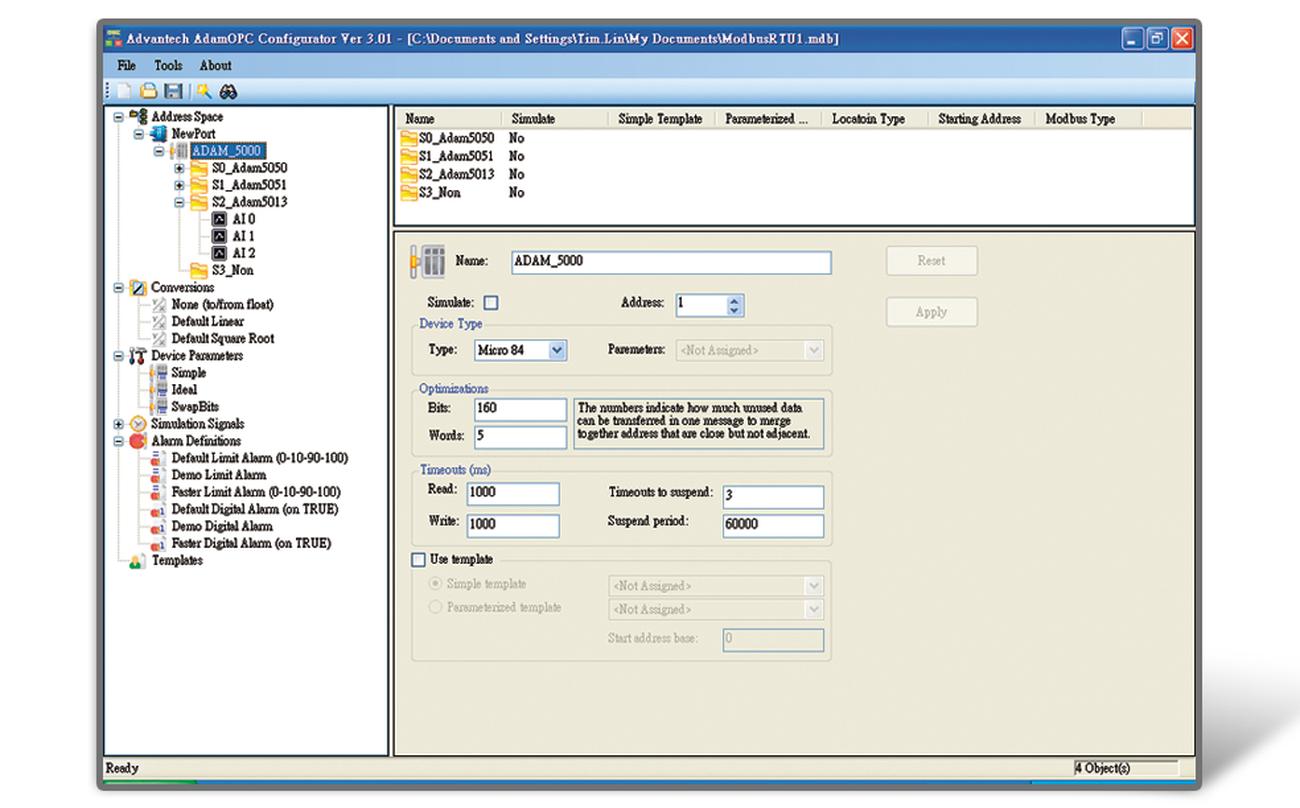Expand the Simulation Signals node
Screen dimensions: 1300x808
(119, 424)
